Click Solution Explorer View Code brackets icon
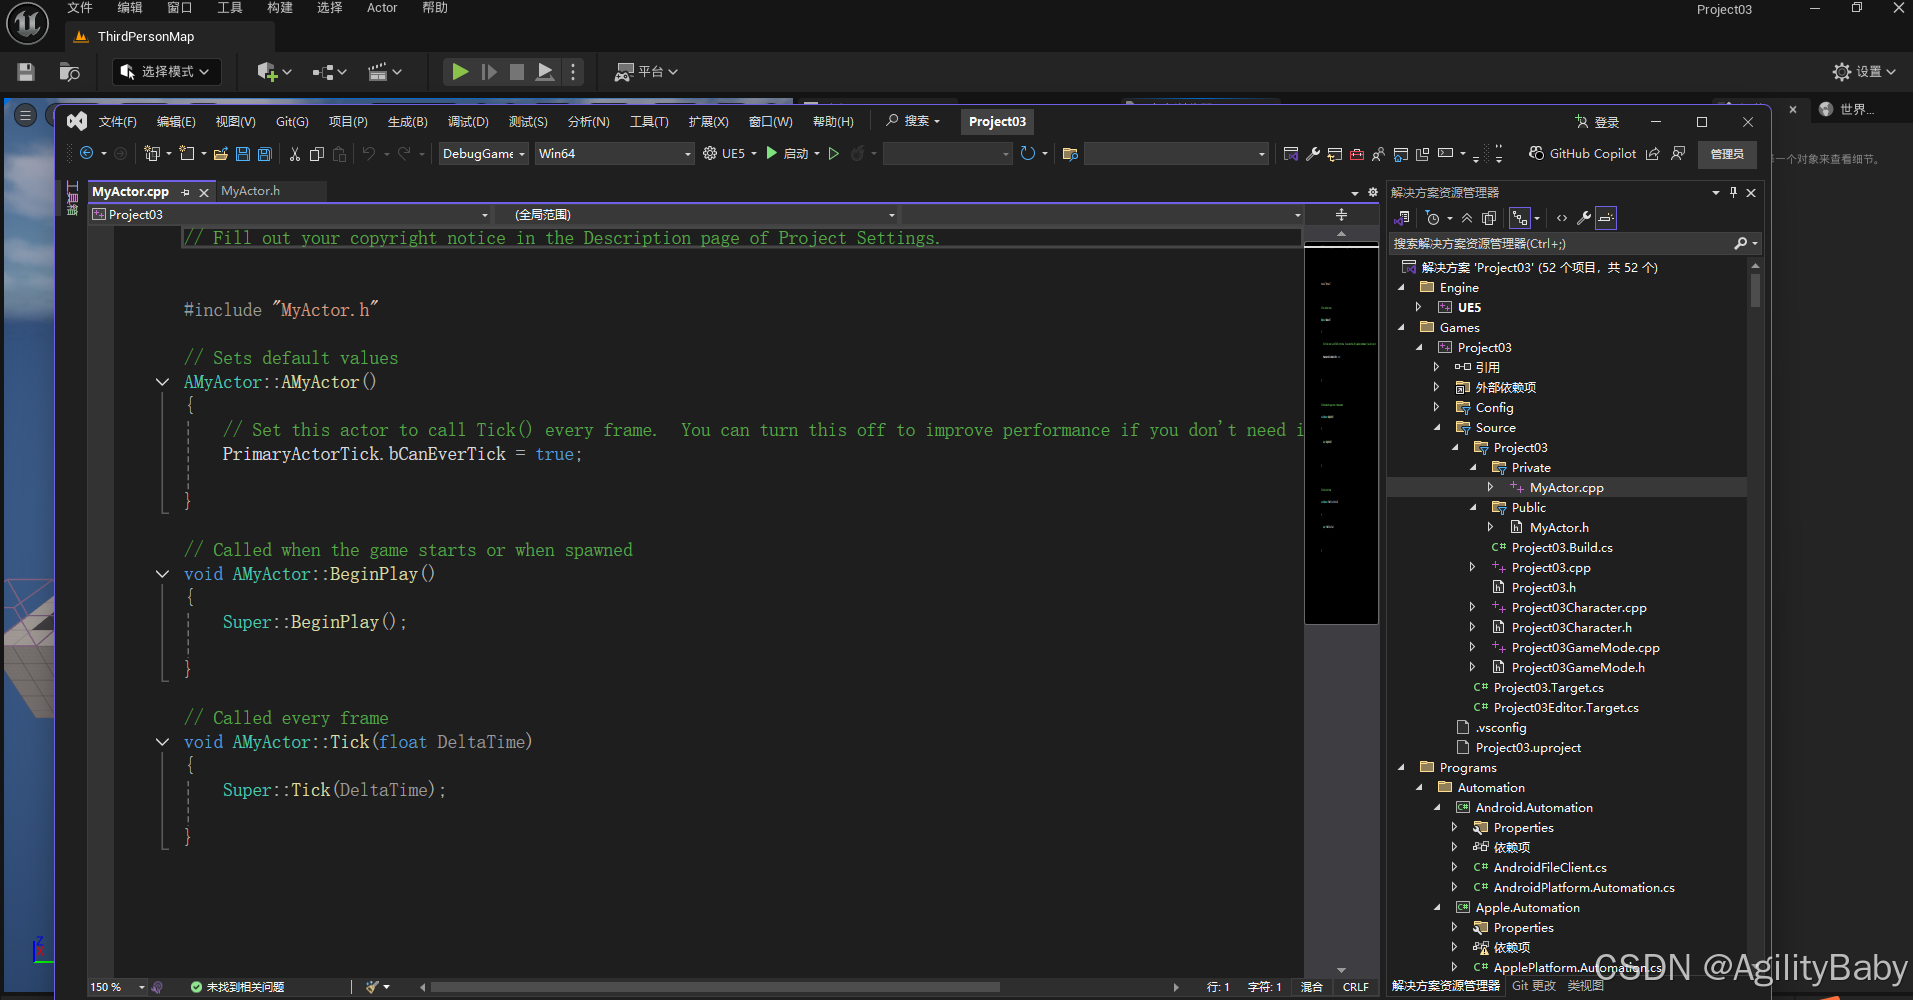This screenshot has width=1913, height=1000. coord(1562,218)
